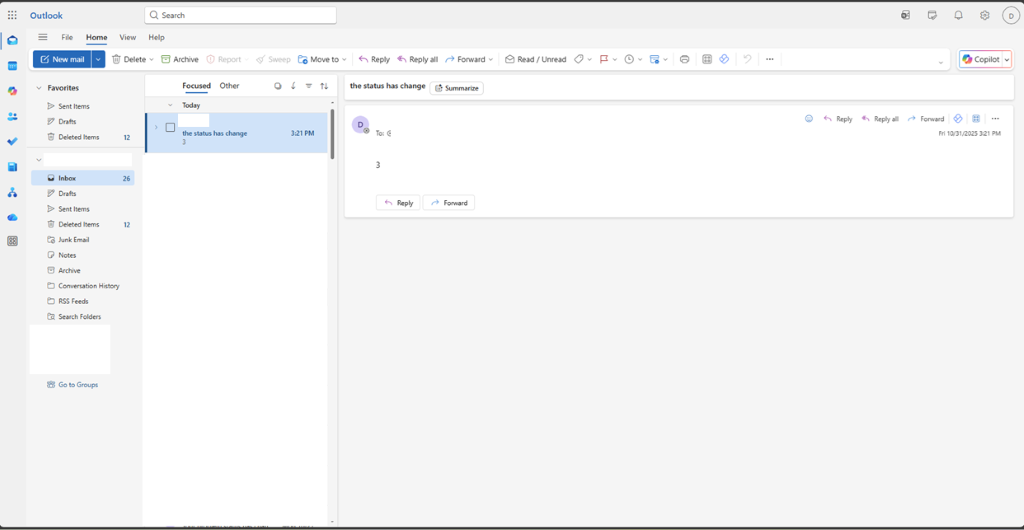Click the Sort arrows icon in message list

(x=324, y=86)
